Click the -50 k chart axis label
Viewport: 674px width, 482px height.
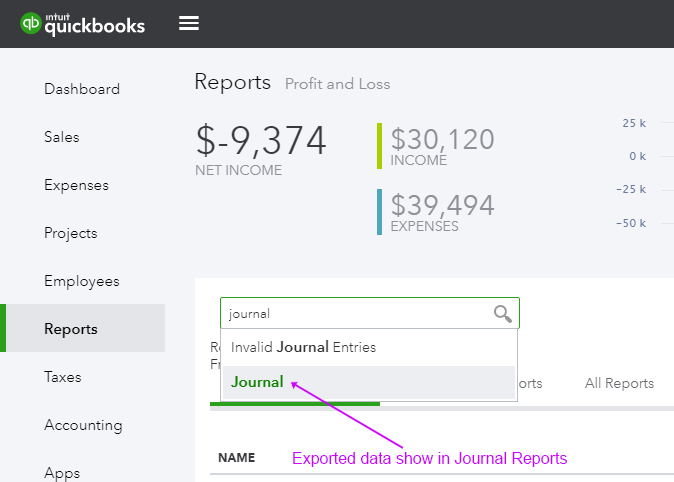(631, 223)
